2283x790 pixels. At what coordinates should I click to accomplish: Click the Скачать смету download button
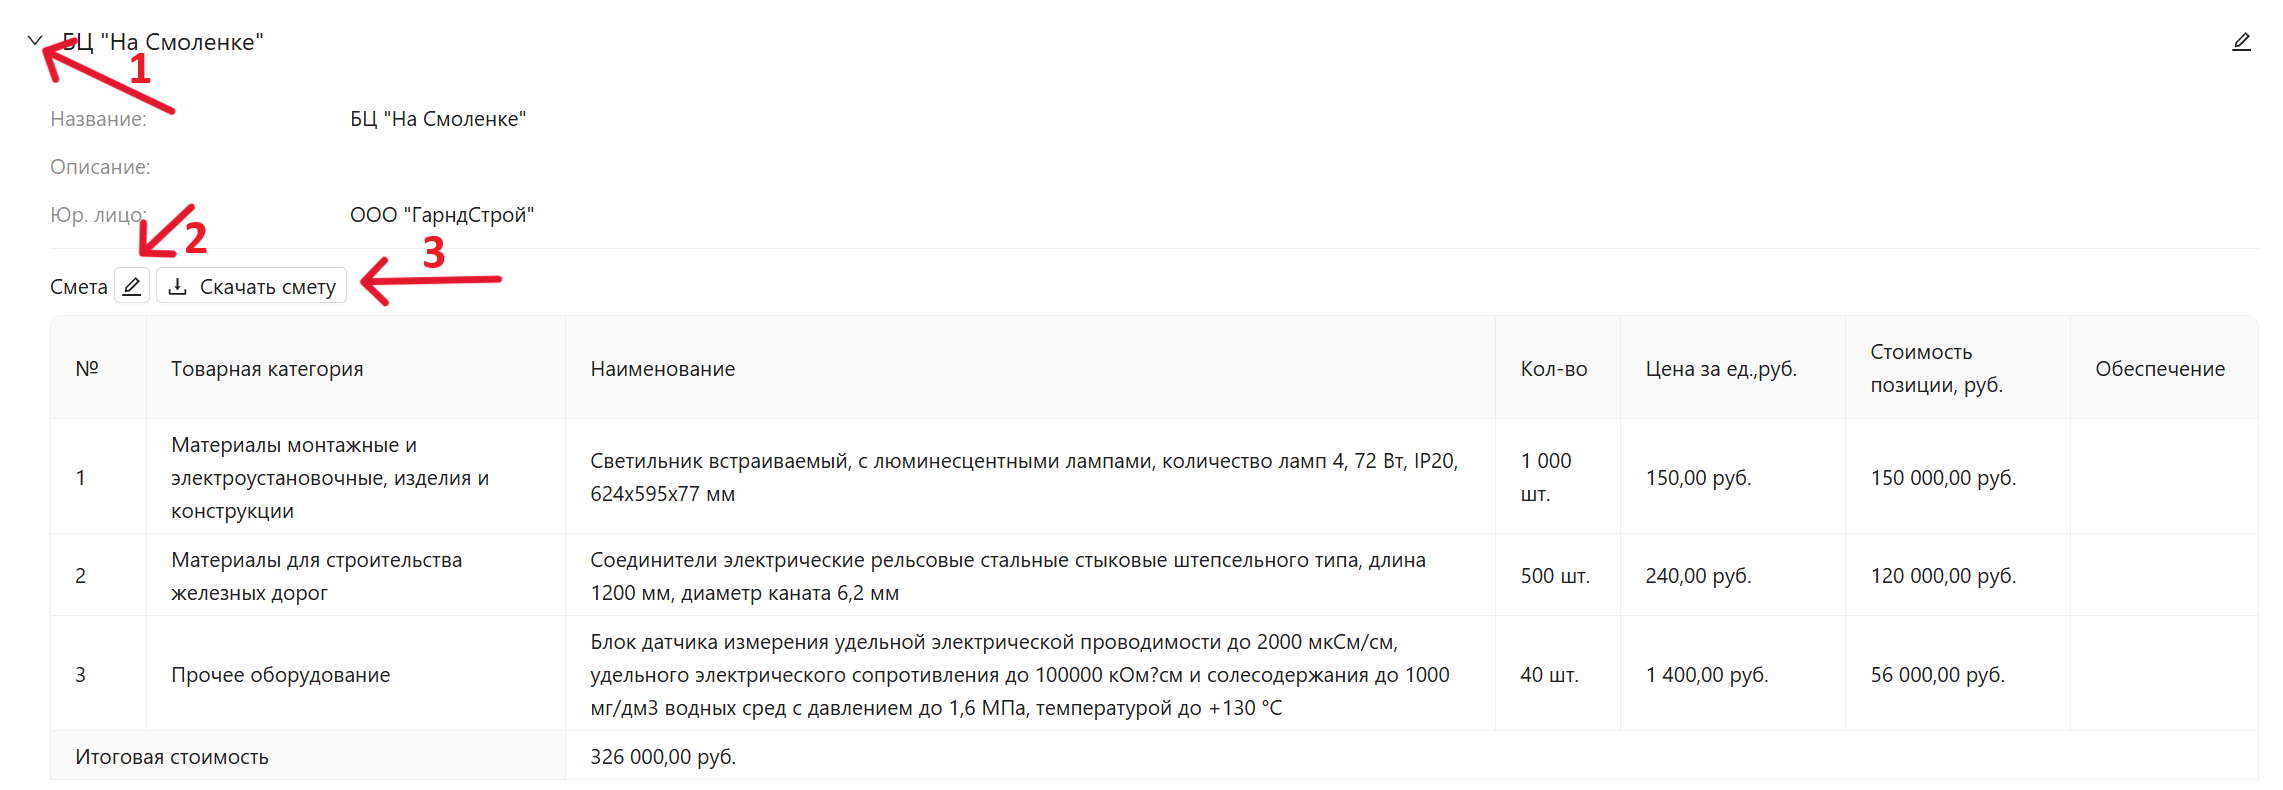click(x=252, y=286)
